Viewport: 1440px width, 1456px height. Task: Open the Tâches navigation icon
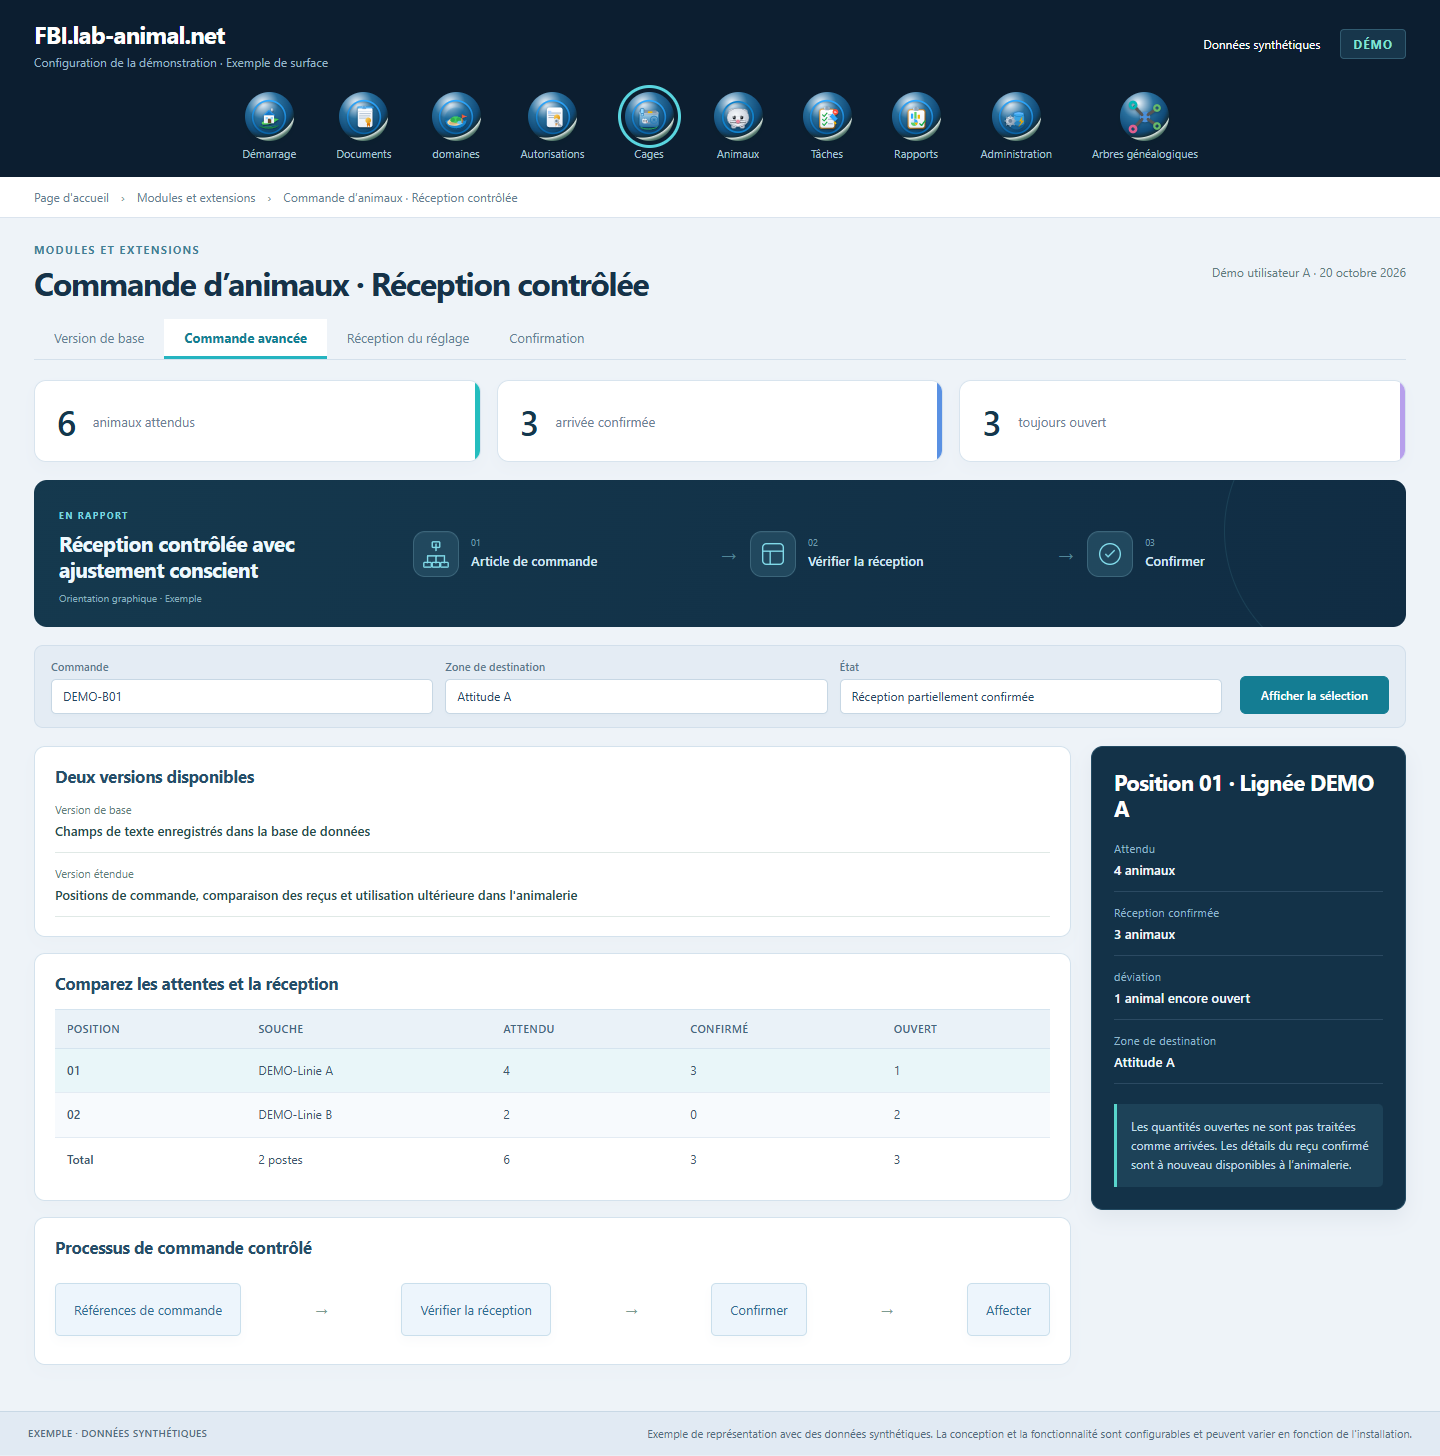click(827, 117)
